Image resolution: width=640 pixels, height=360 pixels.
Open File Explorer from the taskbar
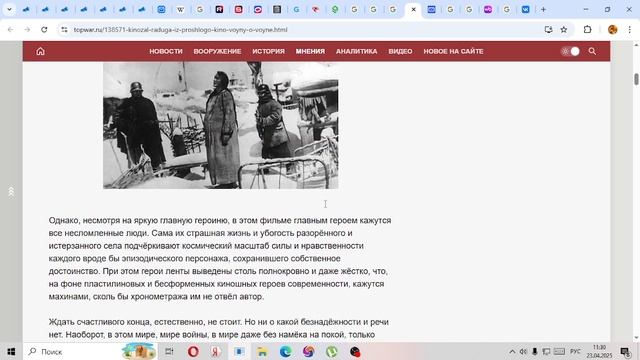coord(262,351)
